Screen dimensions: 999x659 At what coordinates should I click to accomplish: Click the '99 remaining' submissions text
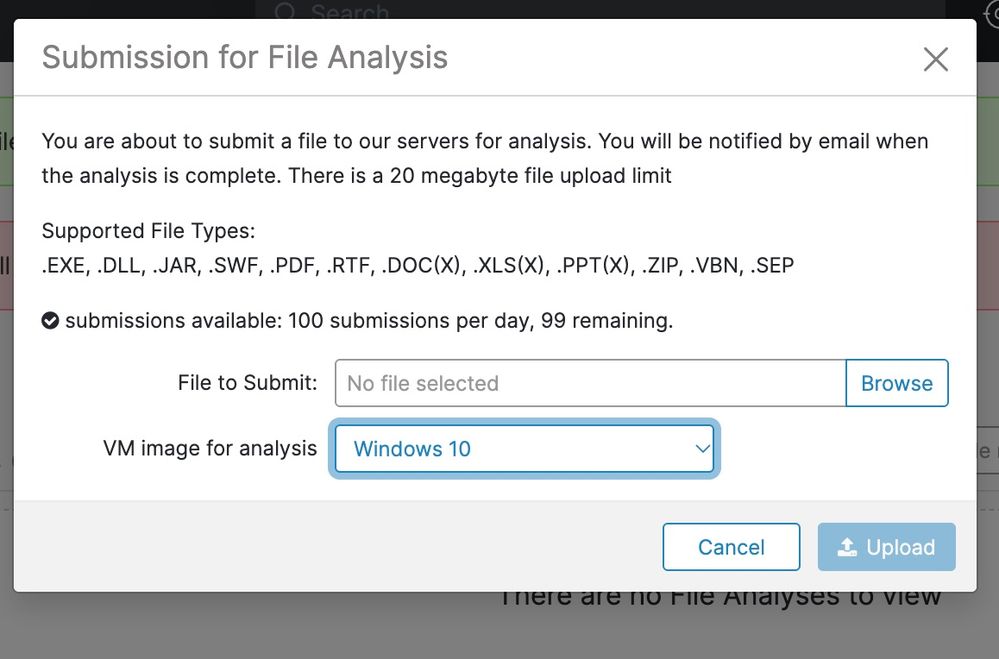click(607, 321)
